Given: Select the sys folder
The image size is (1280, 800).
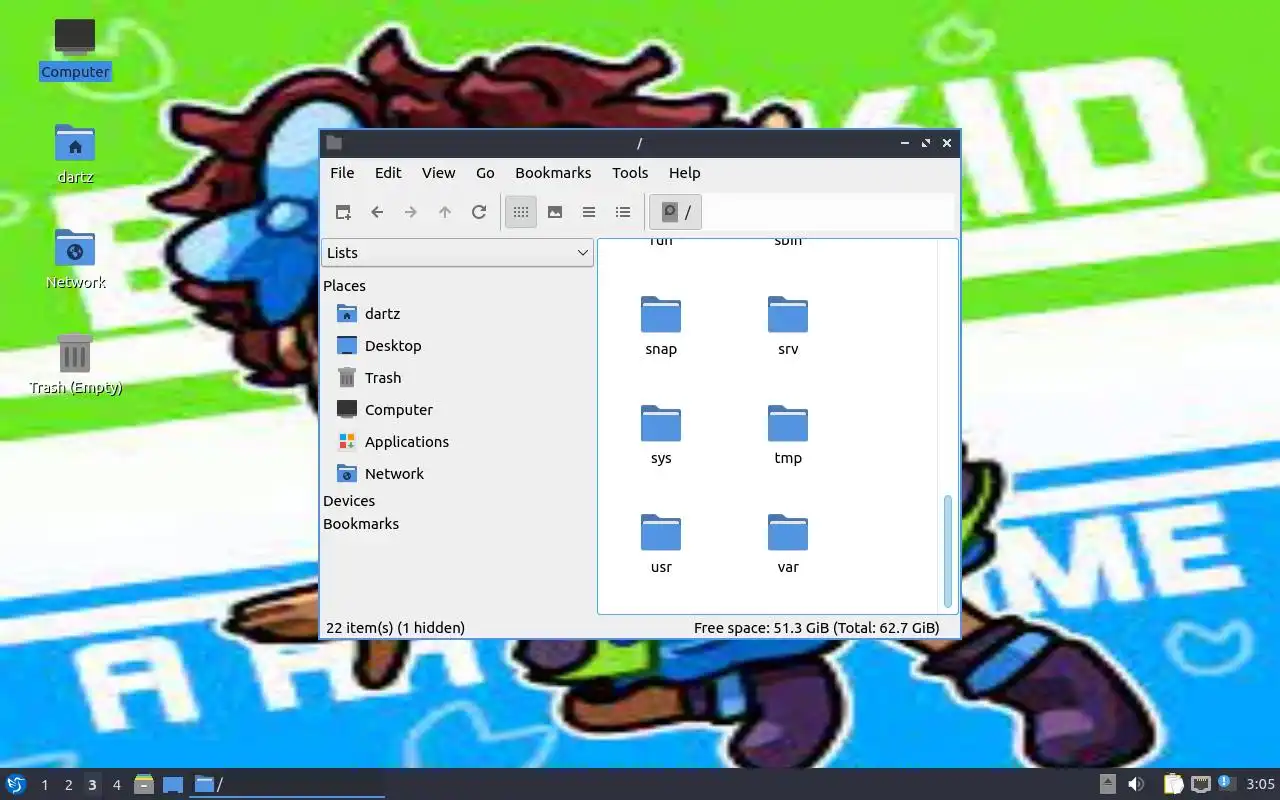Looking at the screenshot, I should coord(661,436).
